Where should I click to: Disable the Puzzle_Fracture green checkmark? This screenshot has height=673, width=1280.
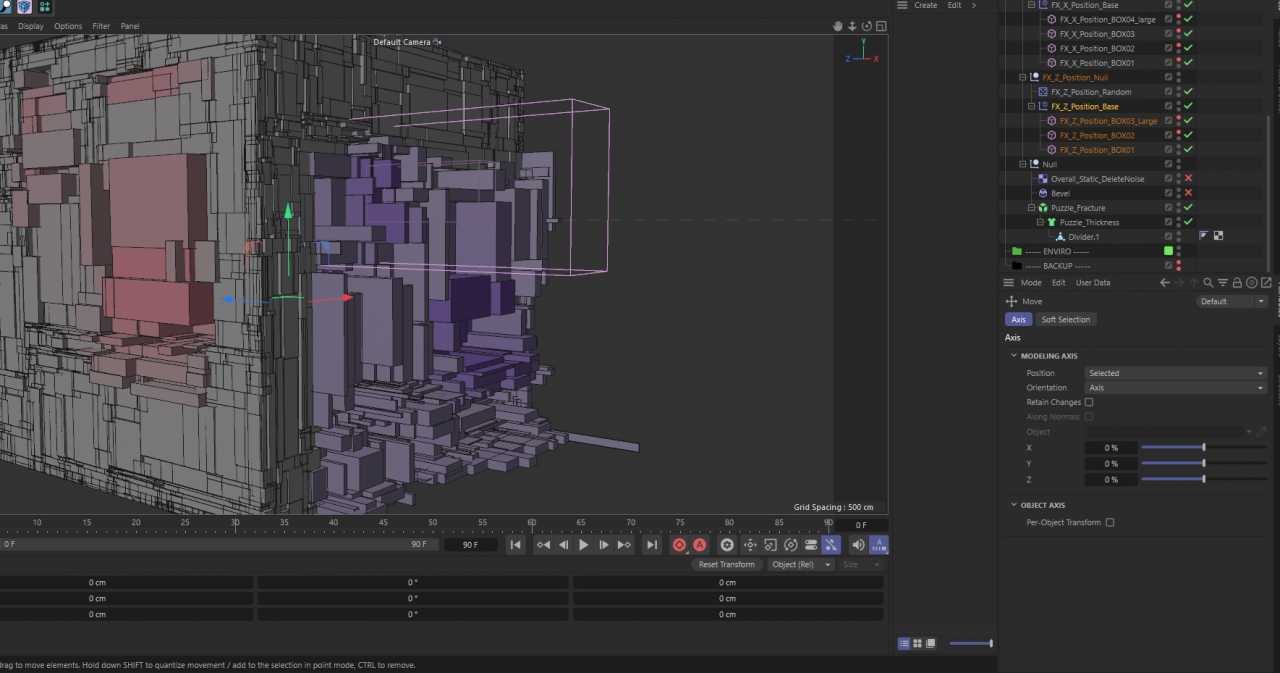click(x=1188, y=208)
